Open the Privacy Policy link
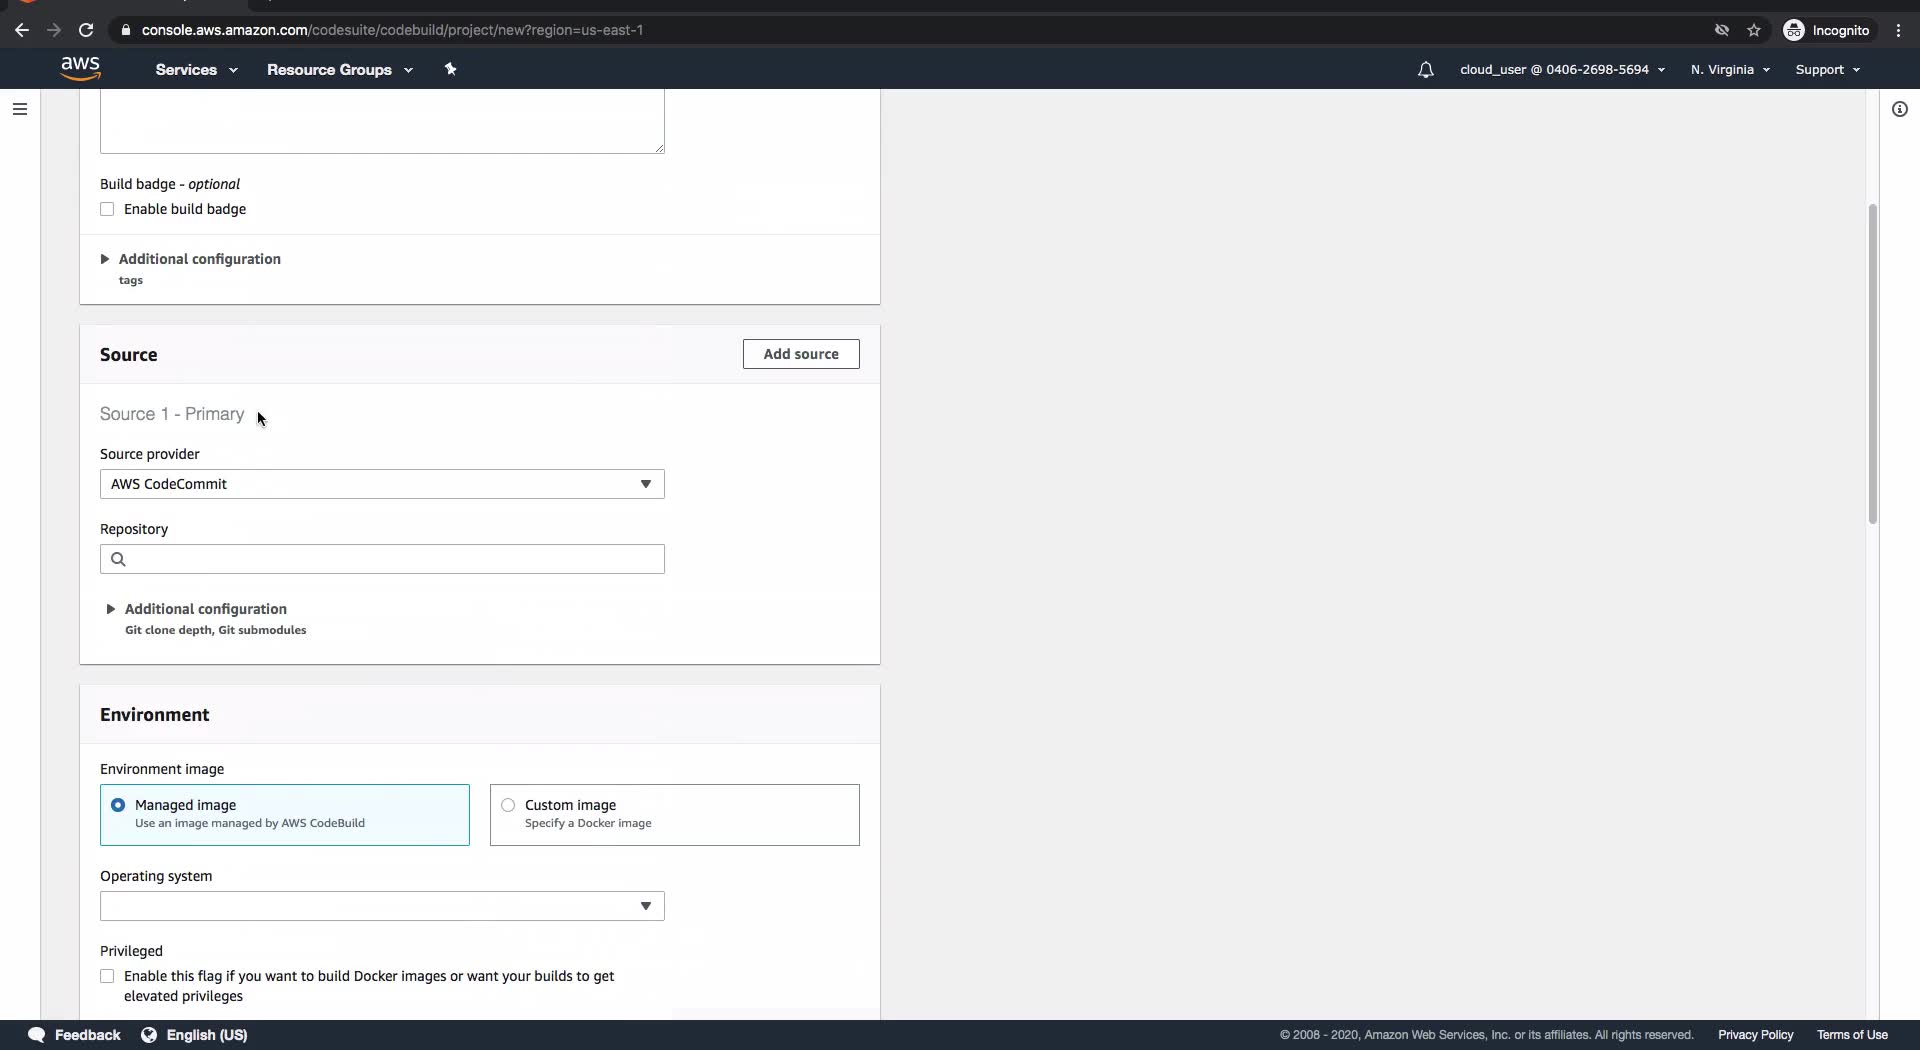Screen dimensions: 1920x1050 point(1756,1035)
